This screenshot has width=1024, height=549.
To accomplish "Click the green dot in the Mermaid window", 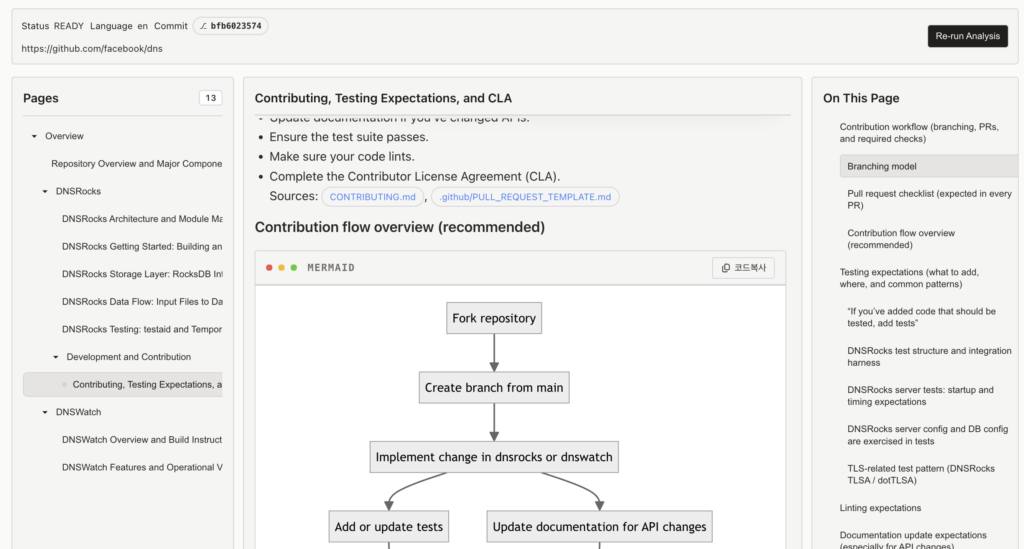I will pyautogui.click(x=294, y=268).
